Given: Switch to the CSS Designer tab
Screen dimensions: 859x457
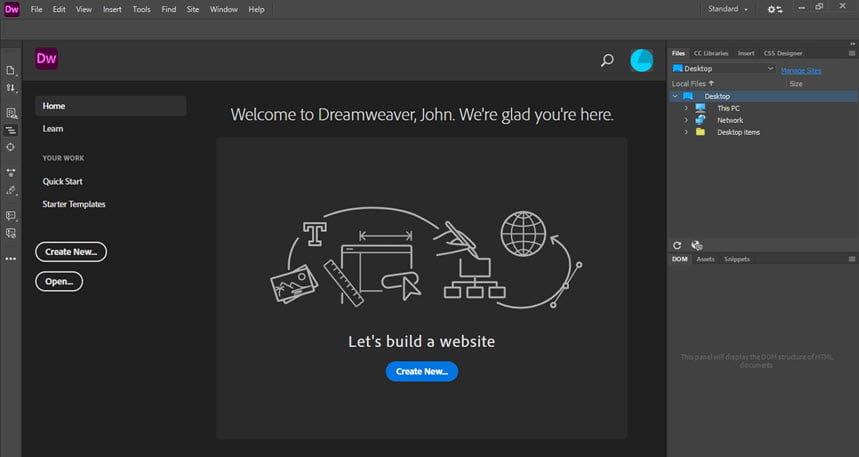Looking at the screenshot, I should click(x=783, y=53).
